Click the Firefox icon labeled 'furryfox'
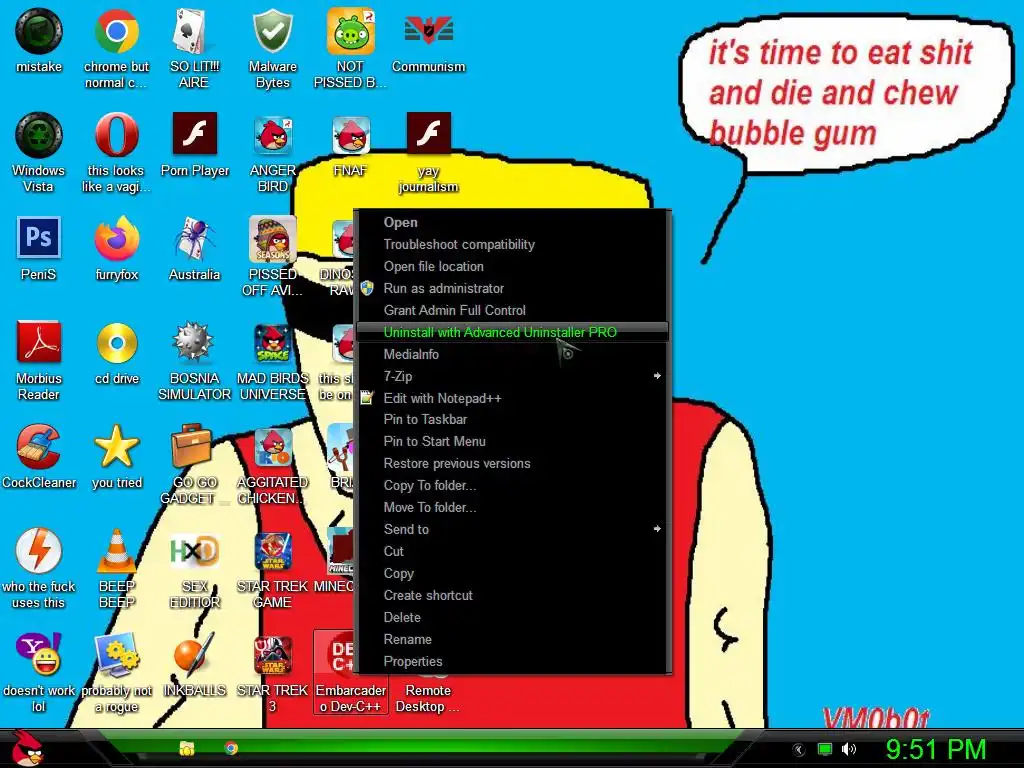 click(116, 238)
